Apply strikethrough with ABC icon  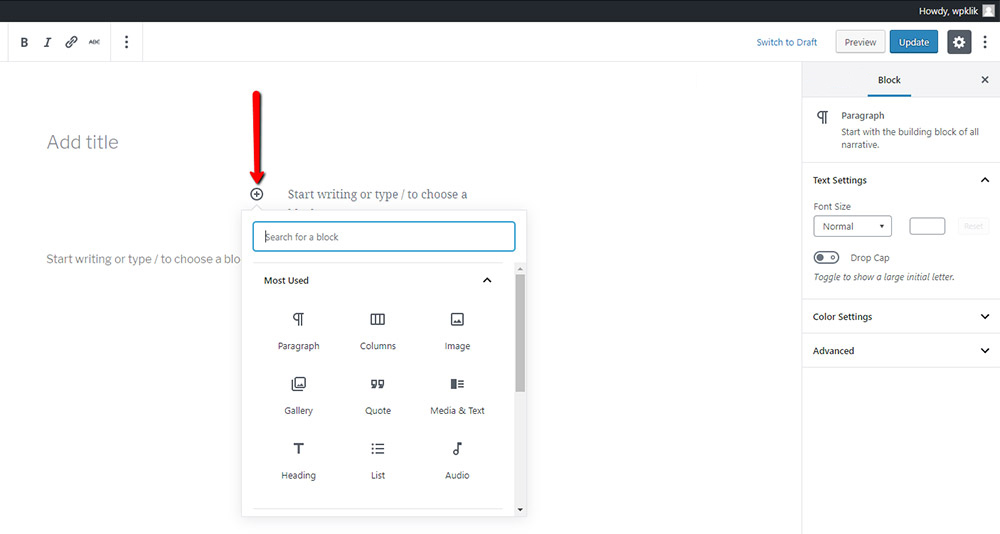[94, 42]
